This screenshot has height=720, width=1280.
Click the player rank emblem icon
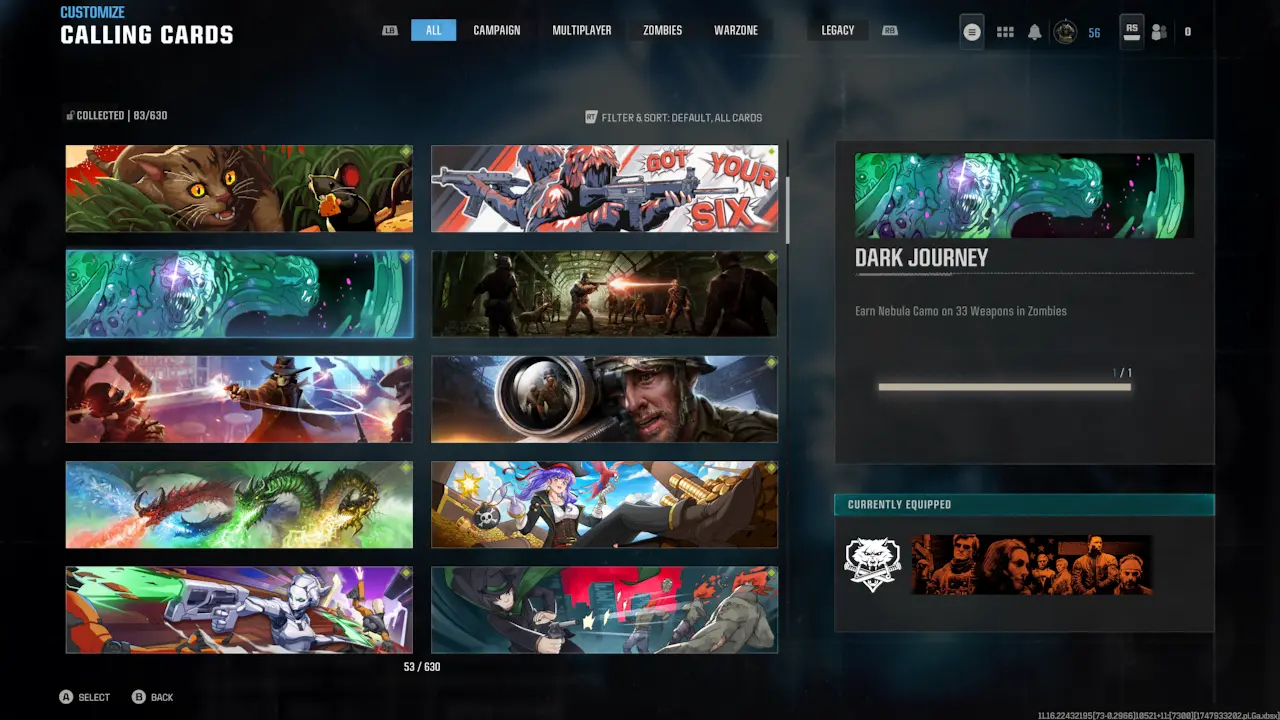pyautogui.click(x=1065, y=32)
